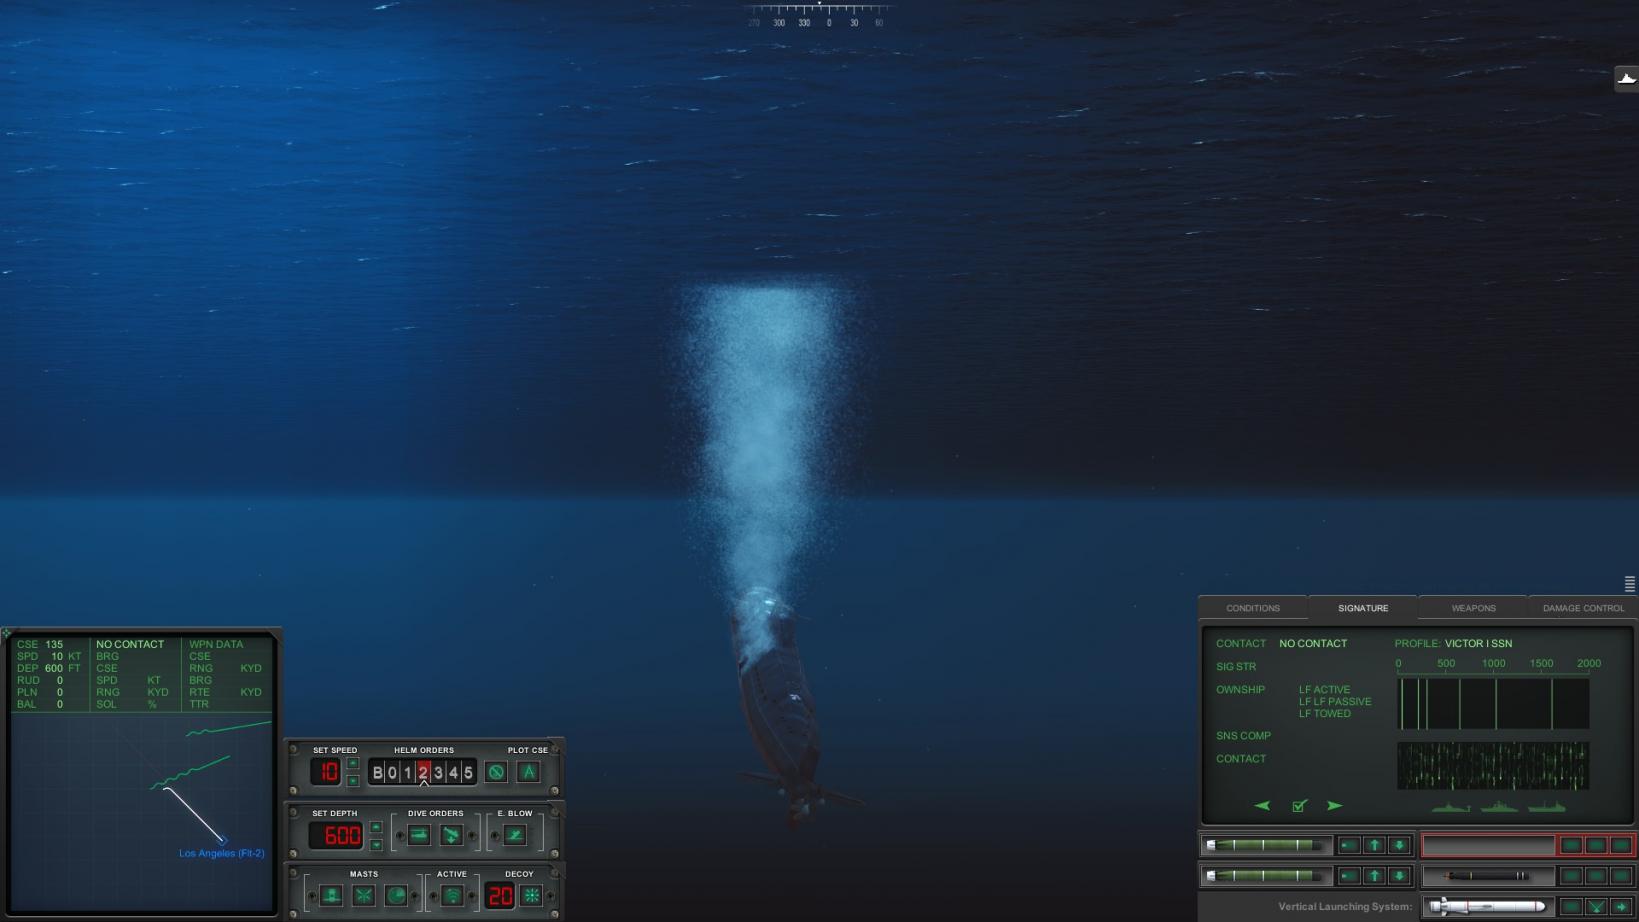Raise the radar mast
This screenshot has width=1639, height=922.
coord(396,895)
